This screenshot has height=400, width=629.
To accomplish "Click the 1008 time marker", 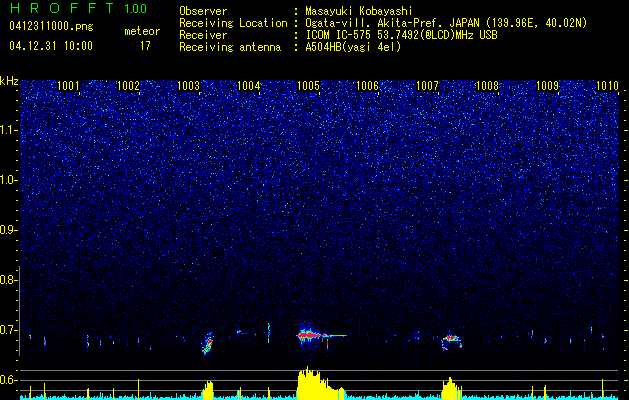I will coord(487,86).
